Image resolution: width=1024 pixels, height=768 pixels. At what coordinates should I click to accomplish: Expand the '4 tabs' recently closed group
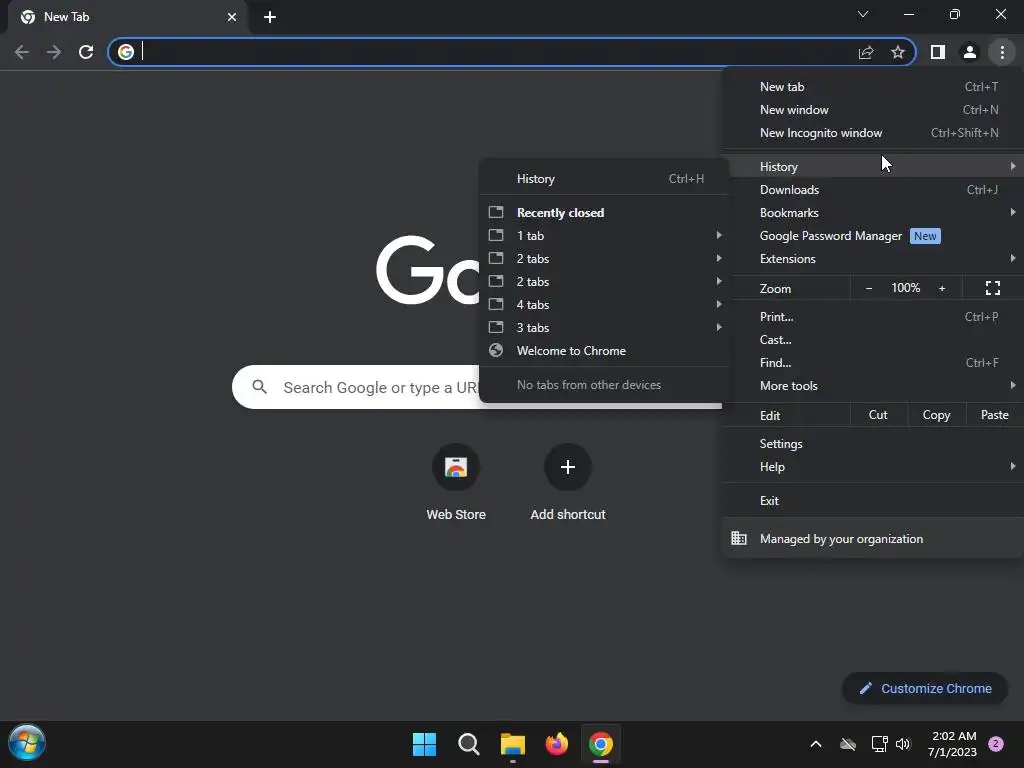(603, 305)
